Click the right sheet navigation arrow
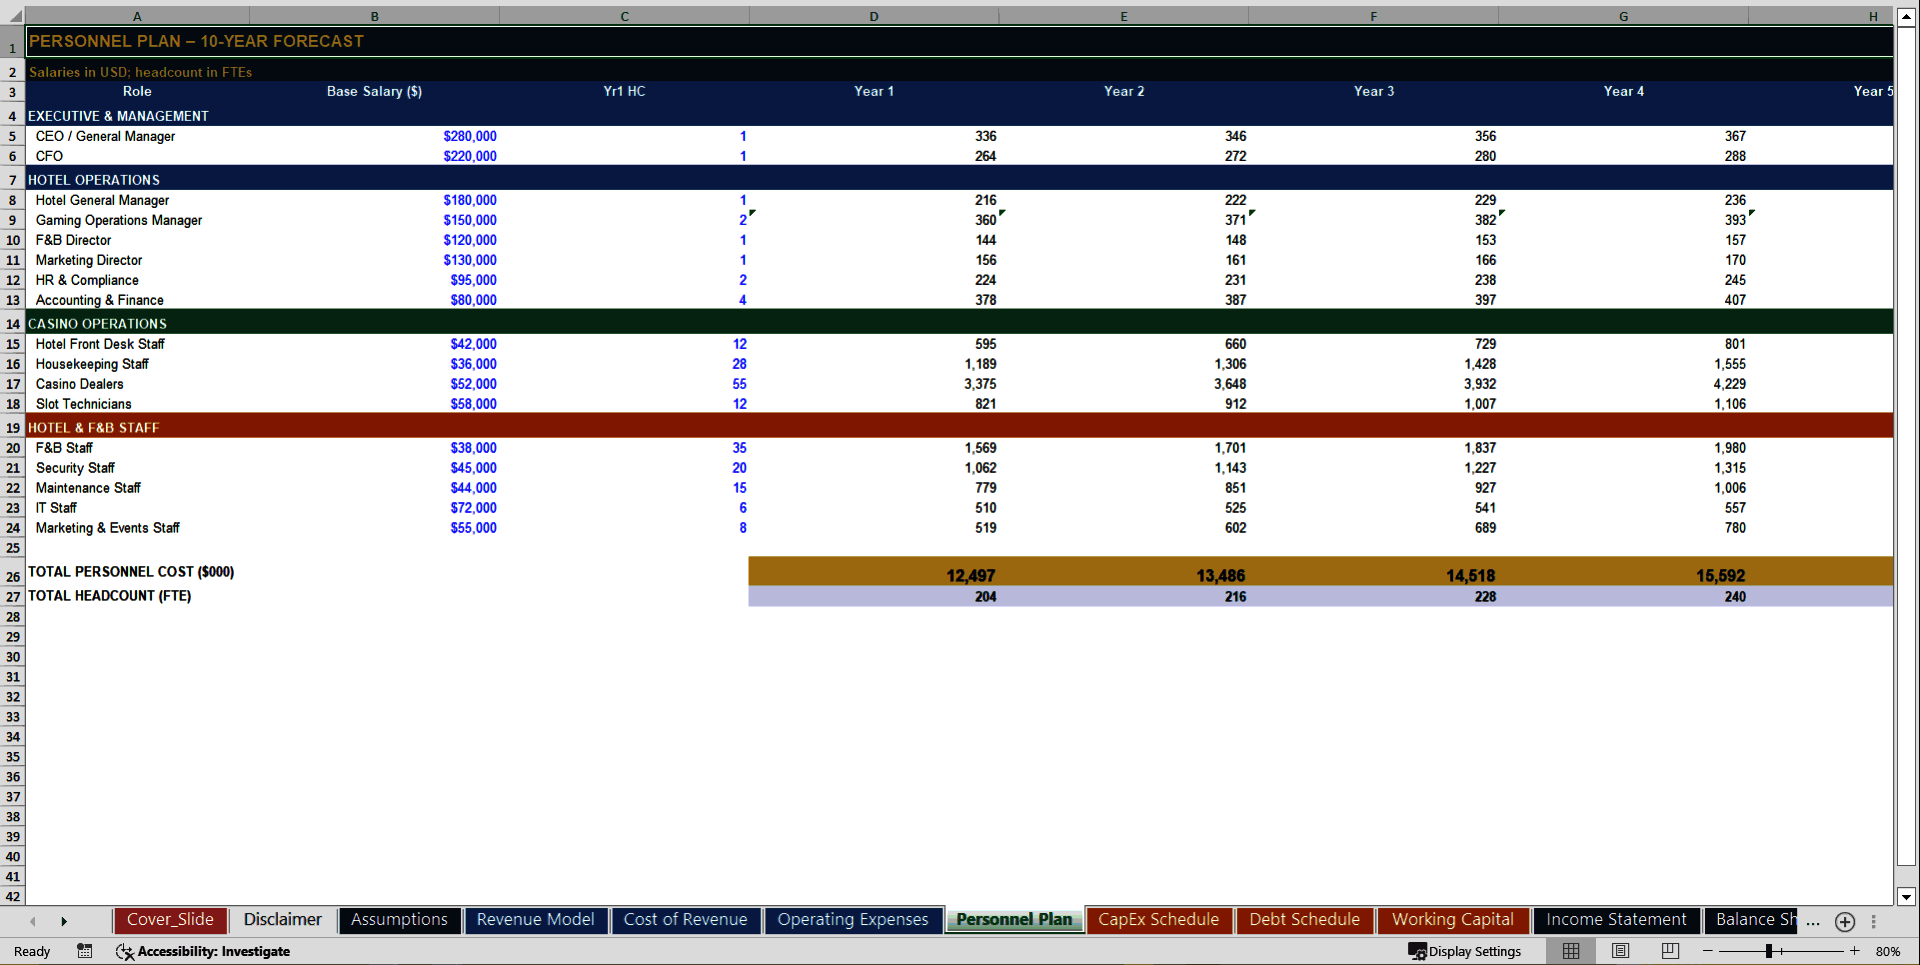The width and height of the screenshot is (1920, 965). pos(64,922)
